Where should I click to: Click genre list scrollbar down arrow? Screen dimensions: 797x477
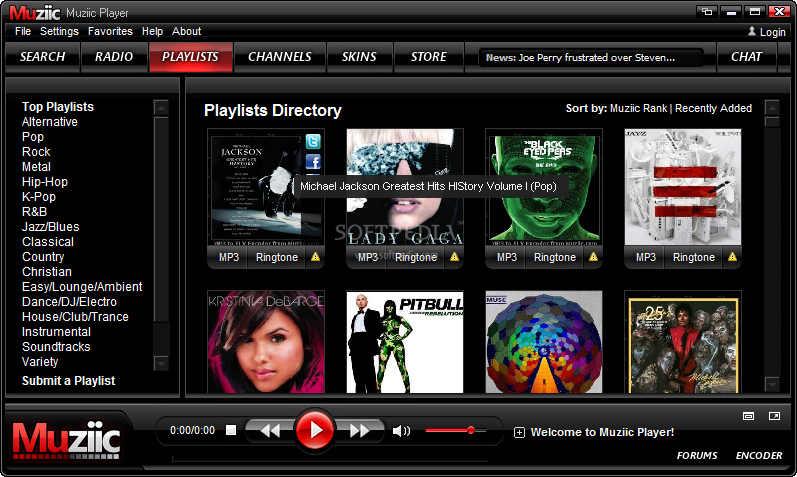[161, 363]
